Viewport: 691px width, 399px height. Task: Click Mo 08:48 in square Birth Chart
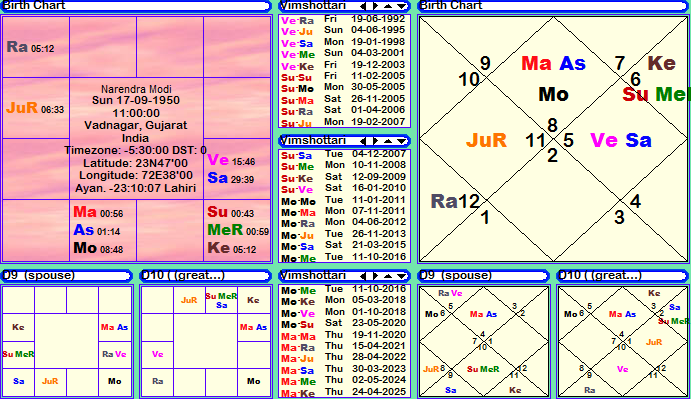pos(98,248)
